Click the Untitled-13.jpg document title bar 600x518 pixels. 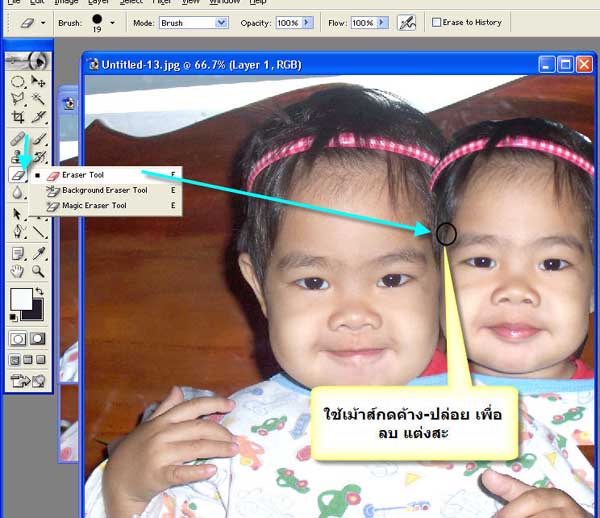(310, 65)
